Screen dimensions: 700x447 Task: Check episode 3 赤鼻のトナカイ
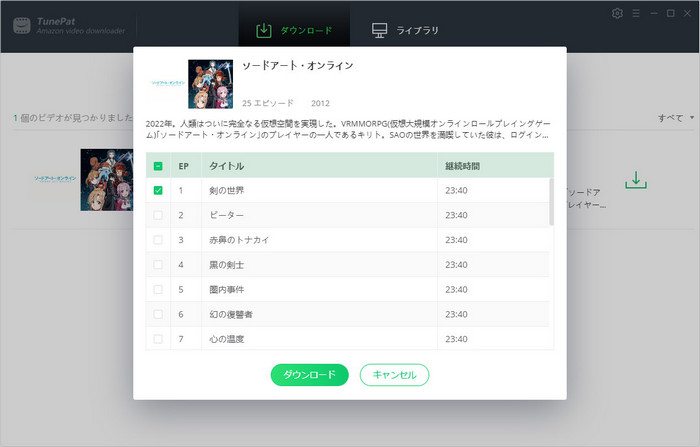[x=158, y=240]
